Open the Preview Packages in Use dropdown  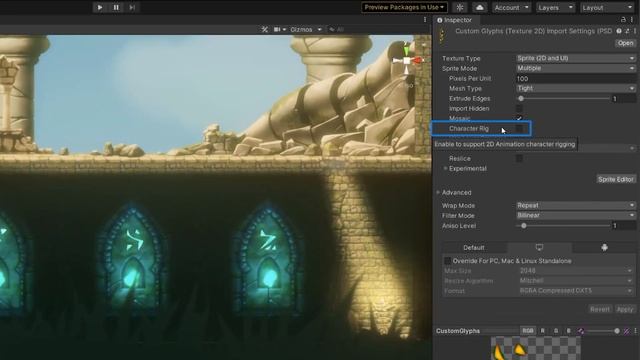pos(404,7)
